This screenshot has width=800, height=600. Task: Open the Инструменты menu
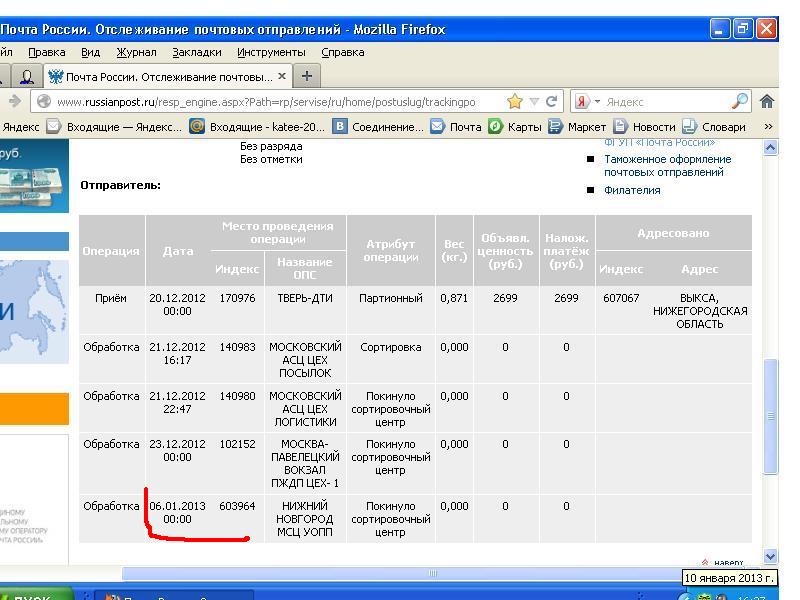271,52
